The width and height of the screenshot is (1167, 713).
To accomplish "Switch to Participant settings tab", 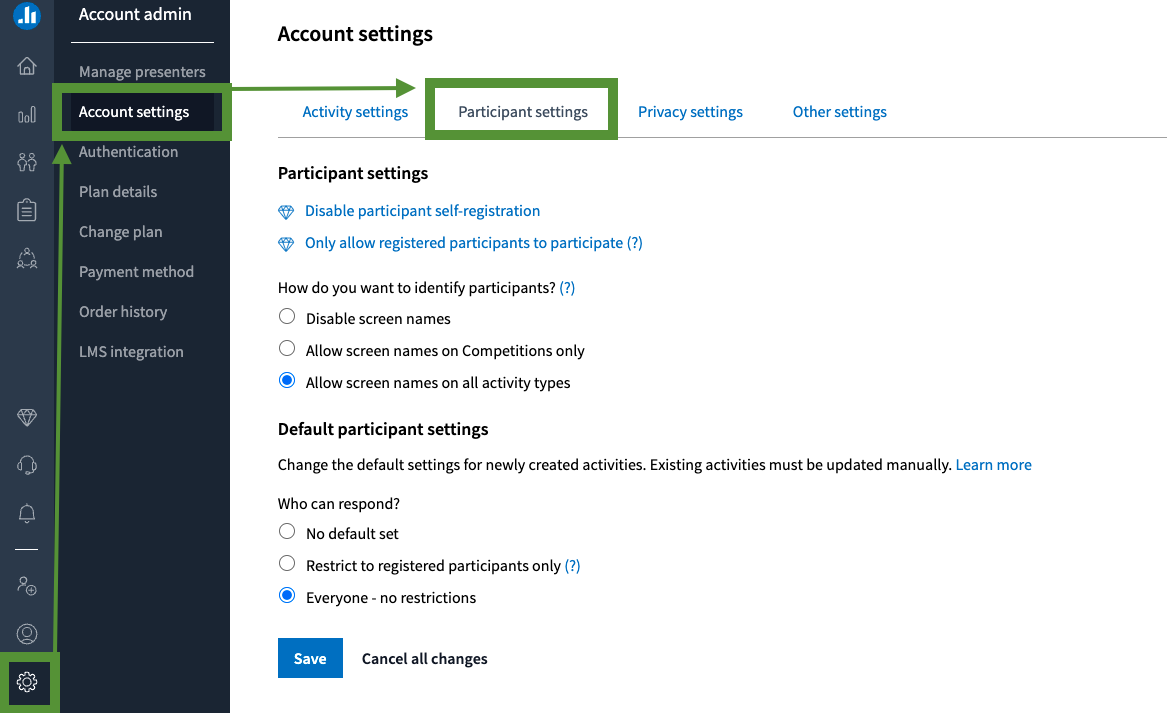I will [522, 112].
